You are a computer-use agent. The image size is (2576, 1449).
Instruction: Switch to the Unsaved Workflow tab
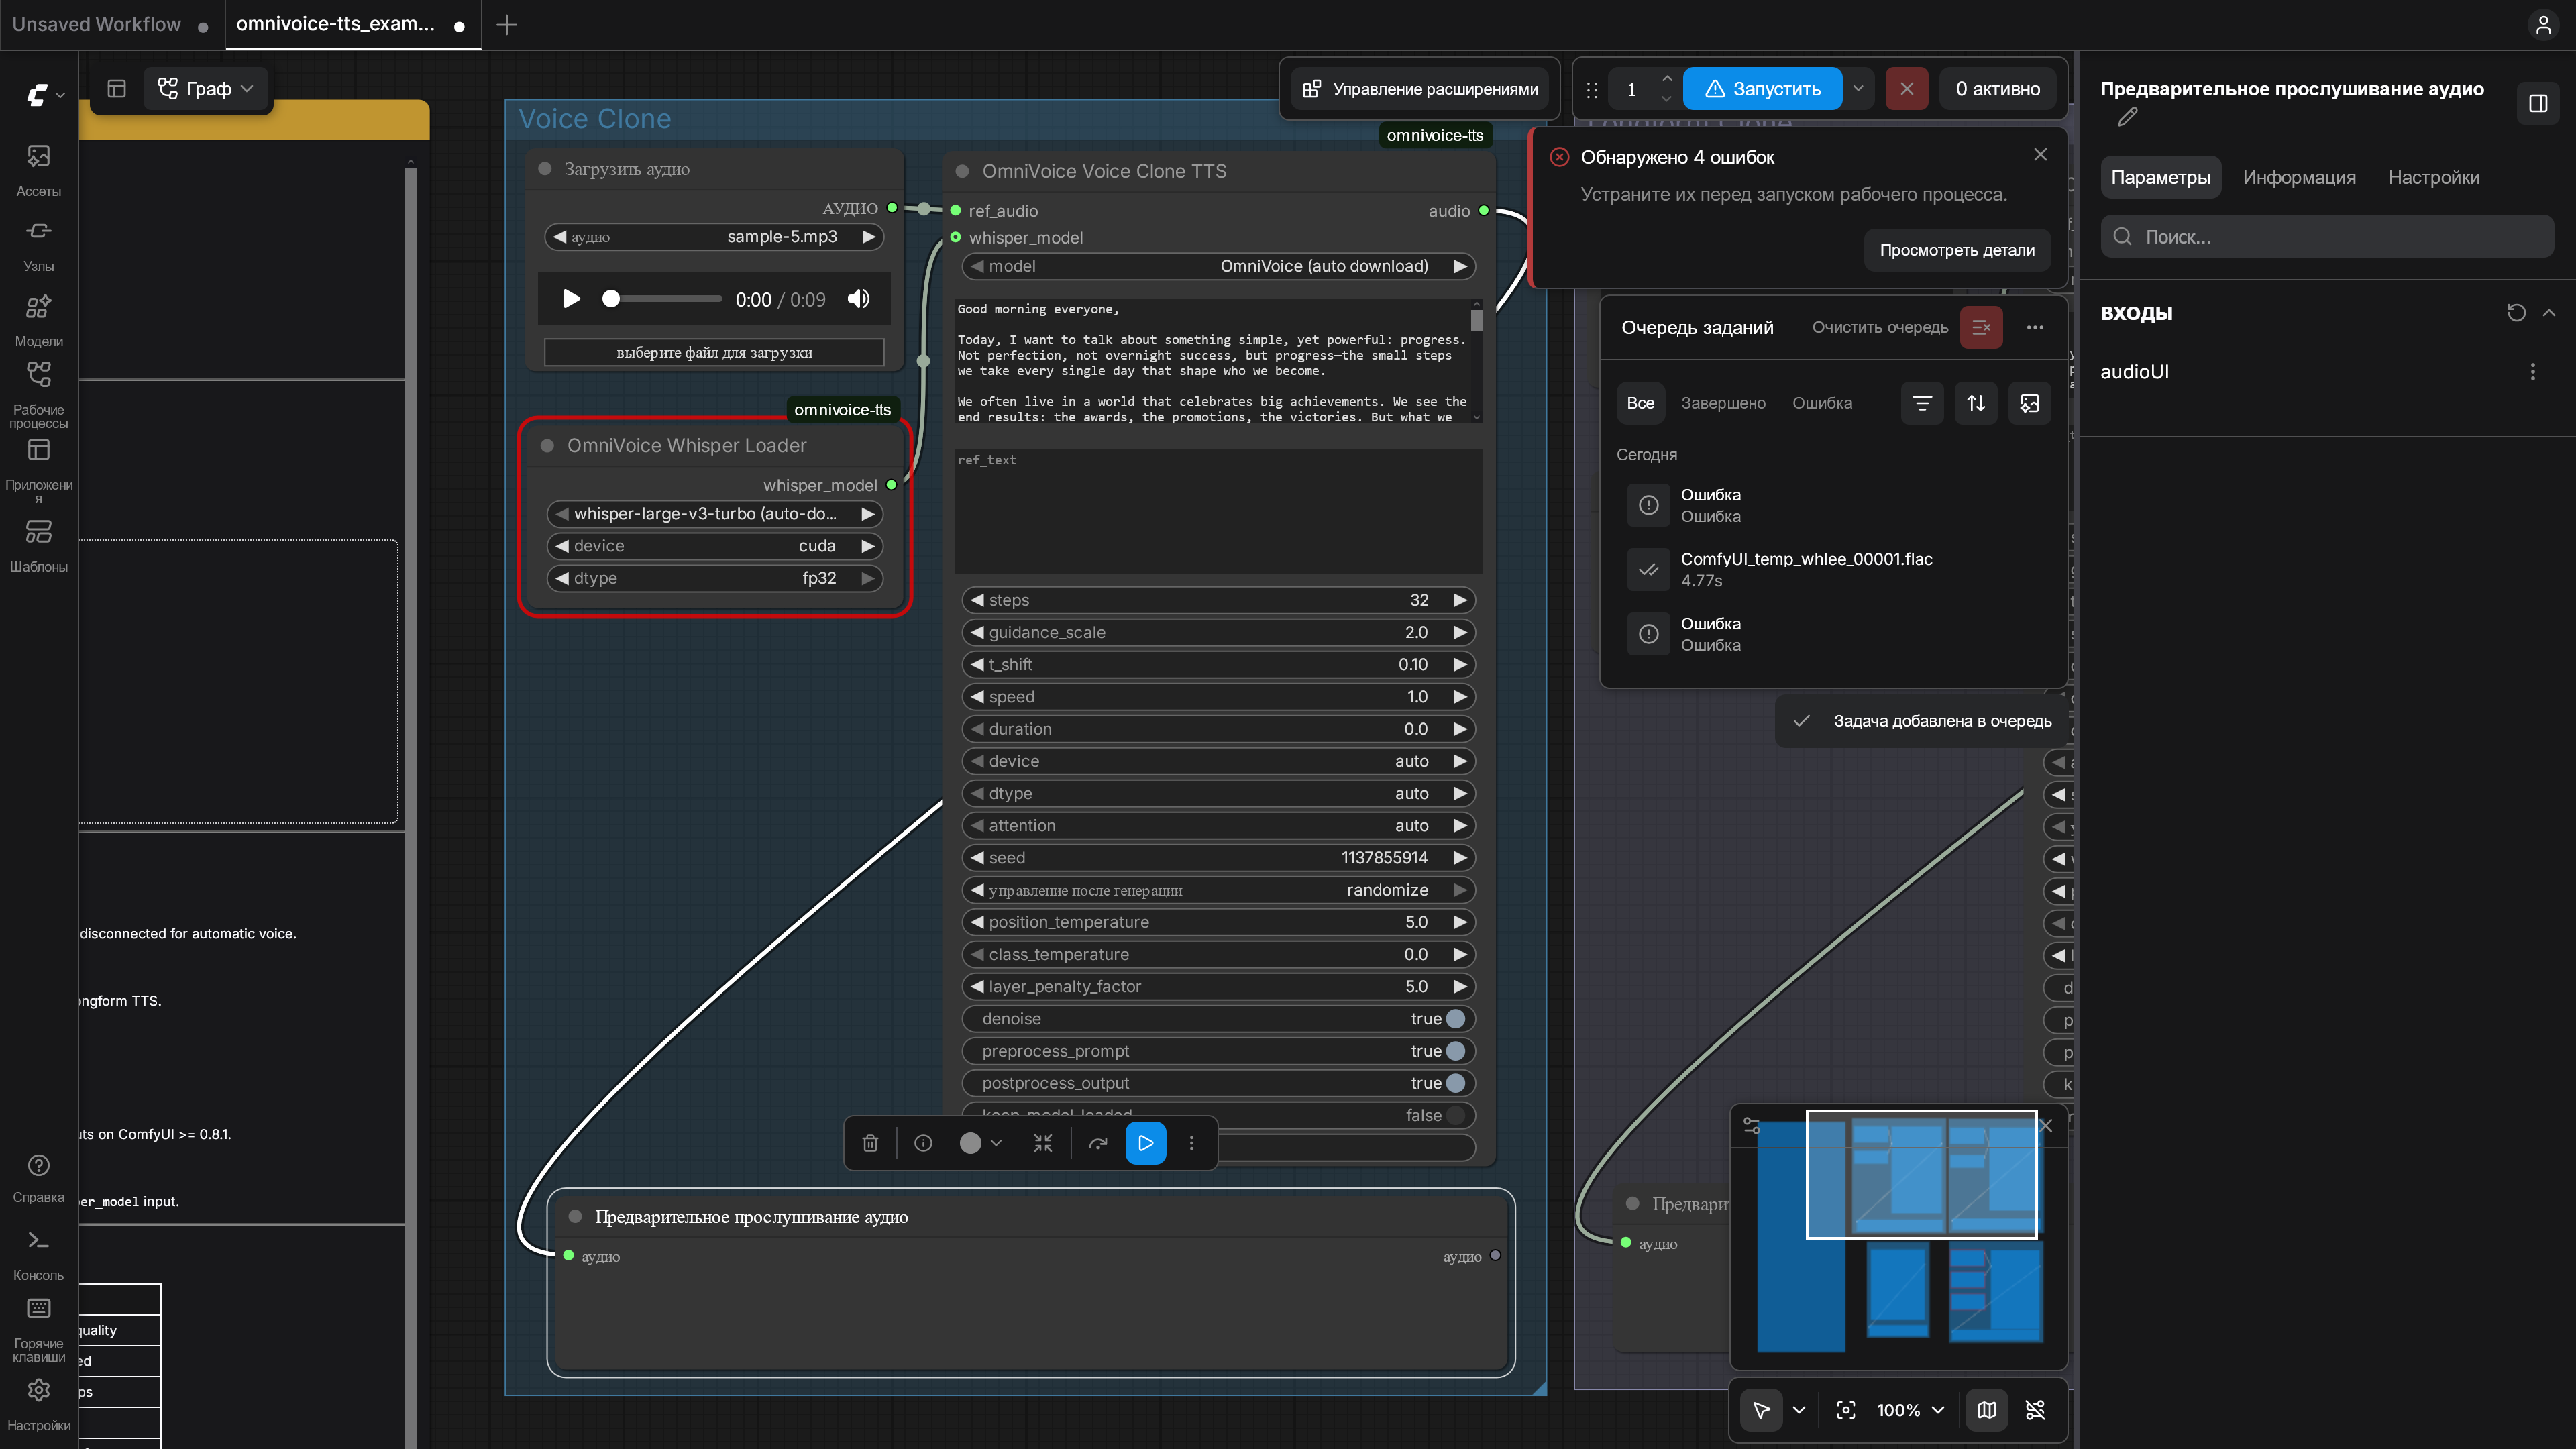point(97,24)
